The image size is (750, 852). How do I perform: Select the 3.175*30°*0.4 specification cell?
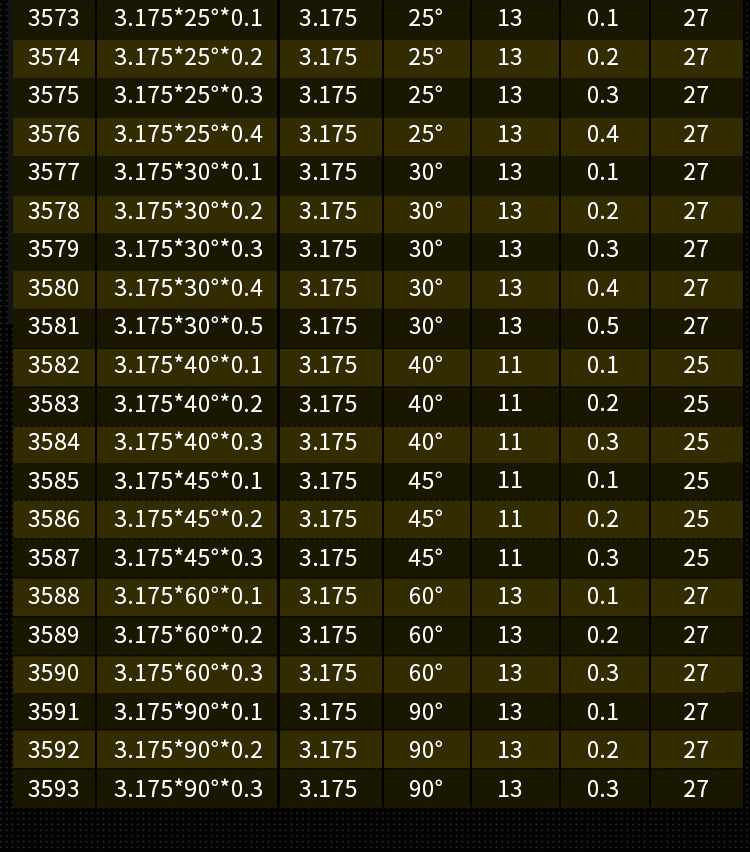pos(188,288)
